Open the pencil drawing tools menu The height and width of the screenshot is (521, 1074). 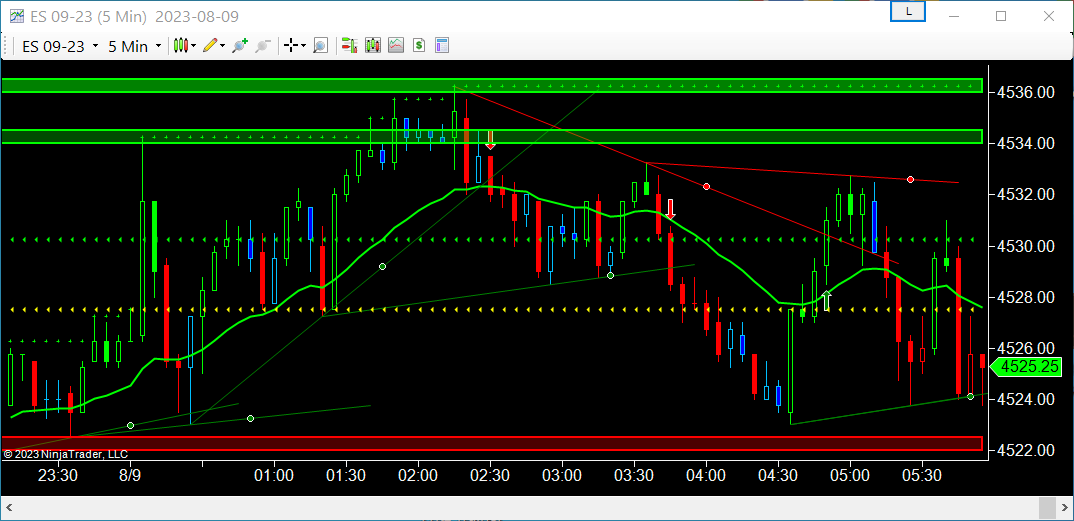click(x=214, y=46)
